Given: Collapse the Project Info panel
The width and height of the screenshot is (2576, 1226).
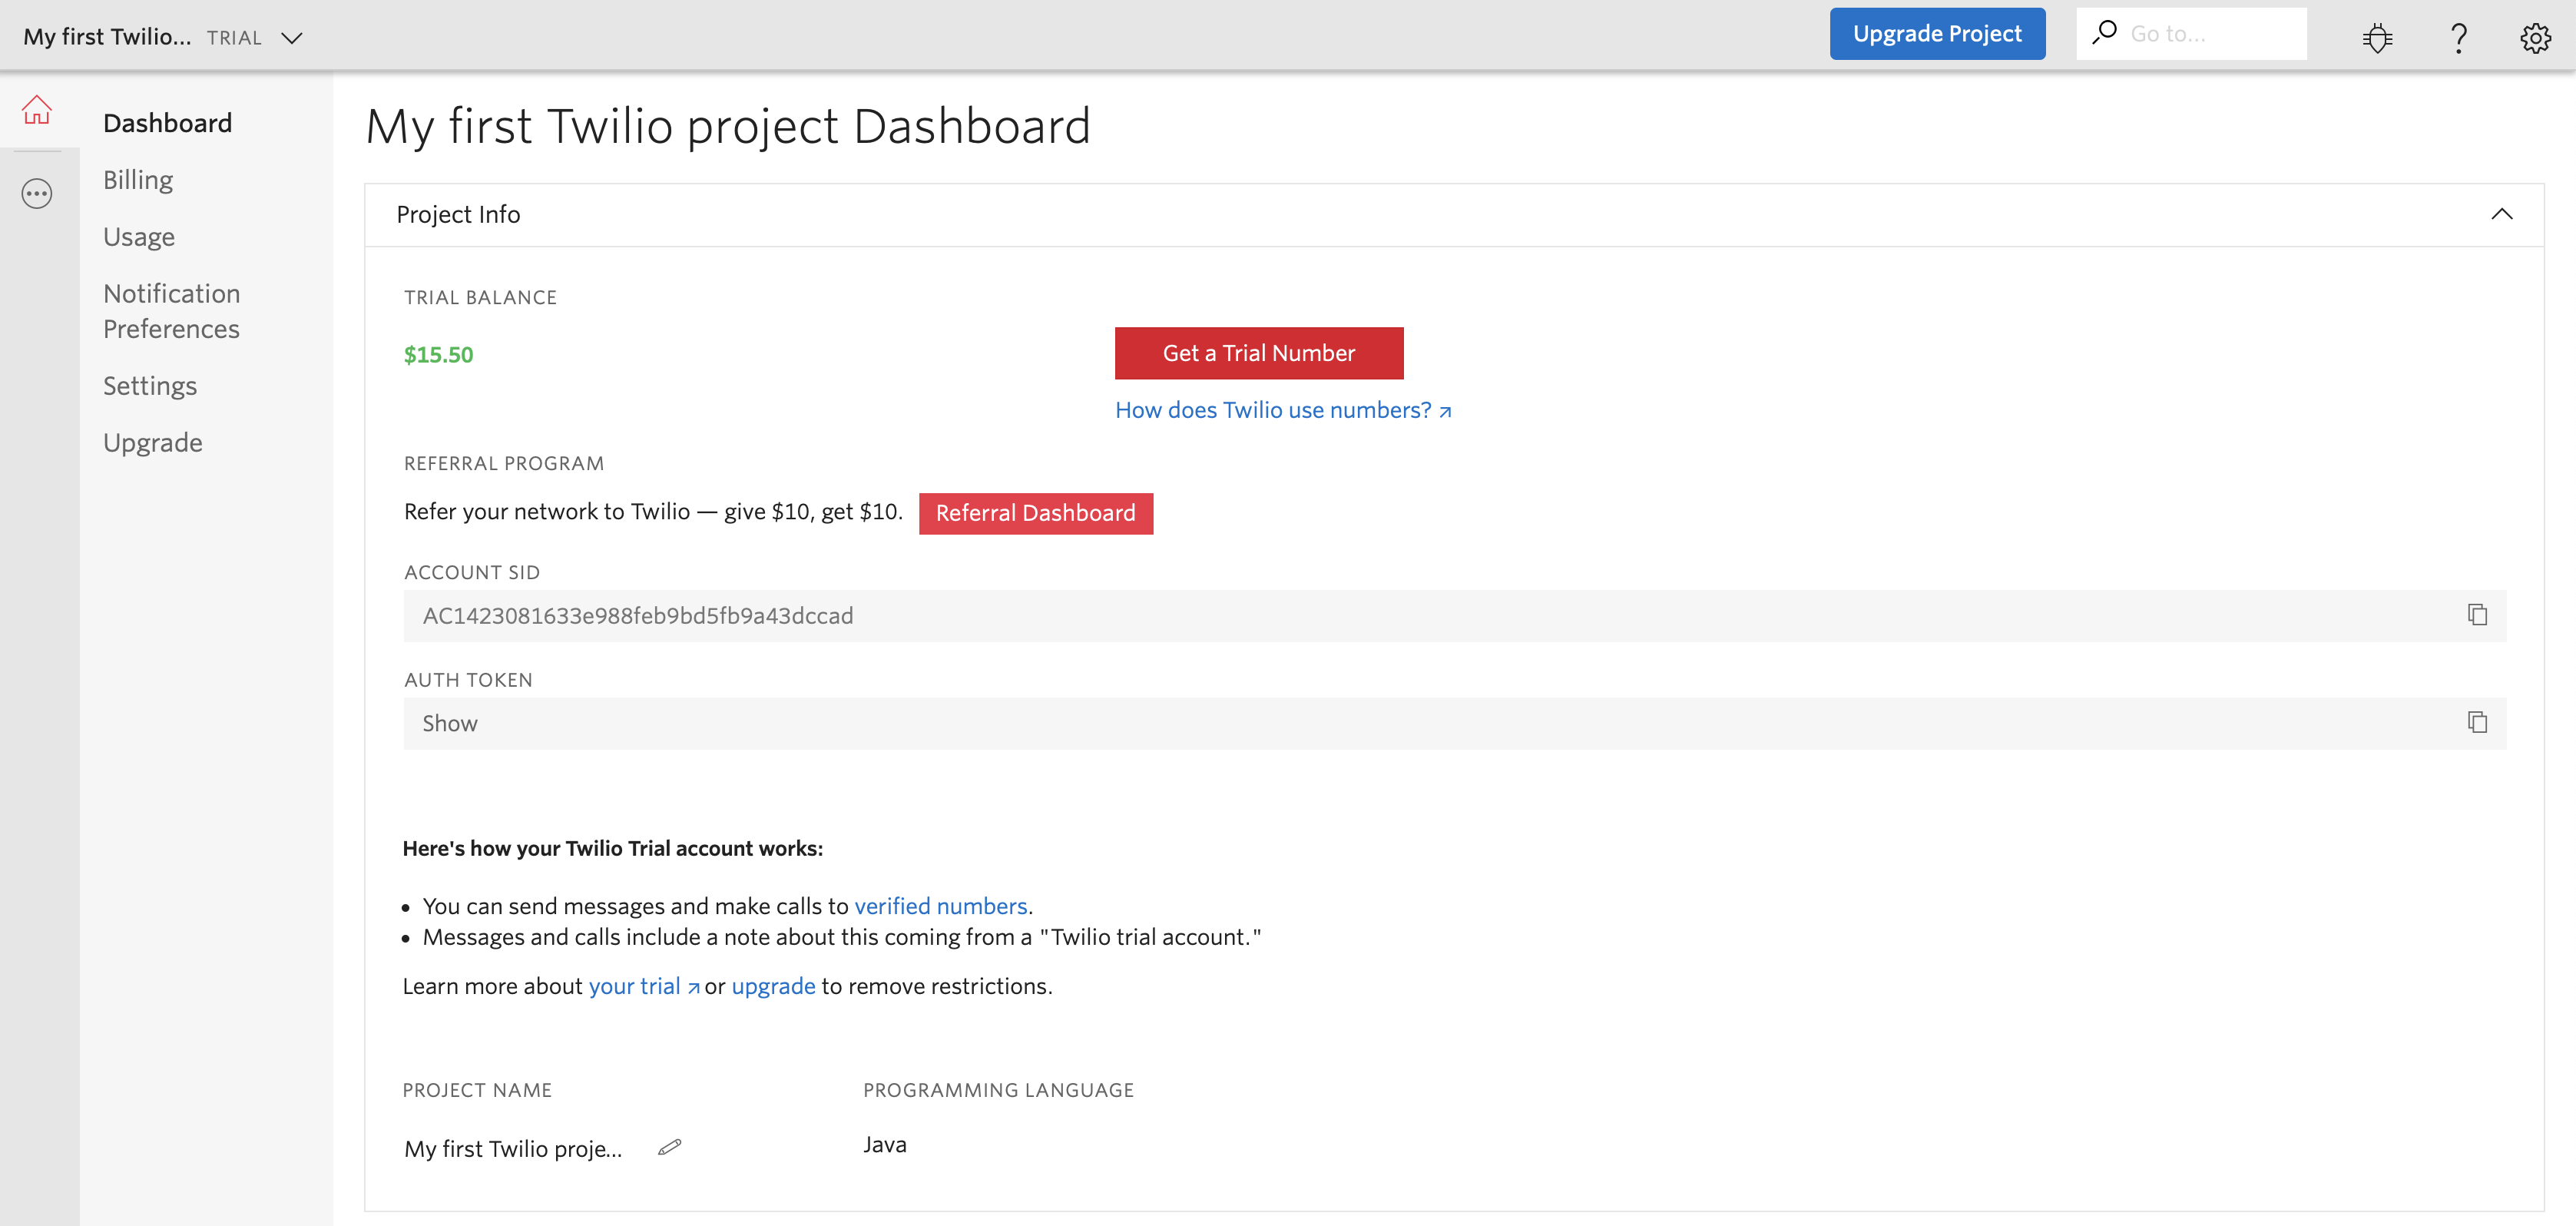Looking at the screenshot, I should [x=2501, y=214].
